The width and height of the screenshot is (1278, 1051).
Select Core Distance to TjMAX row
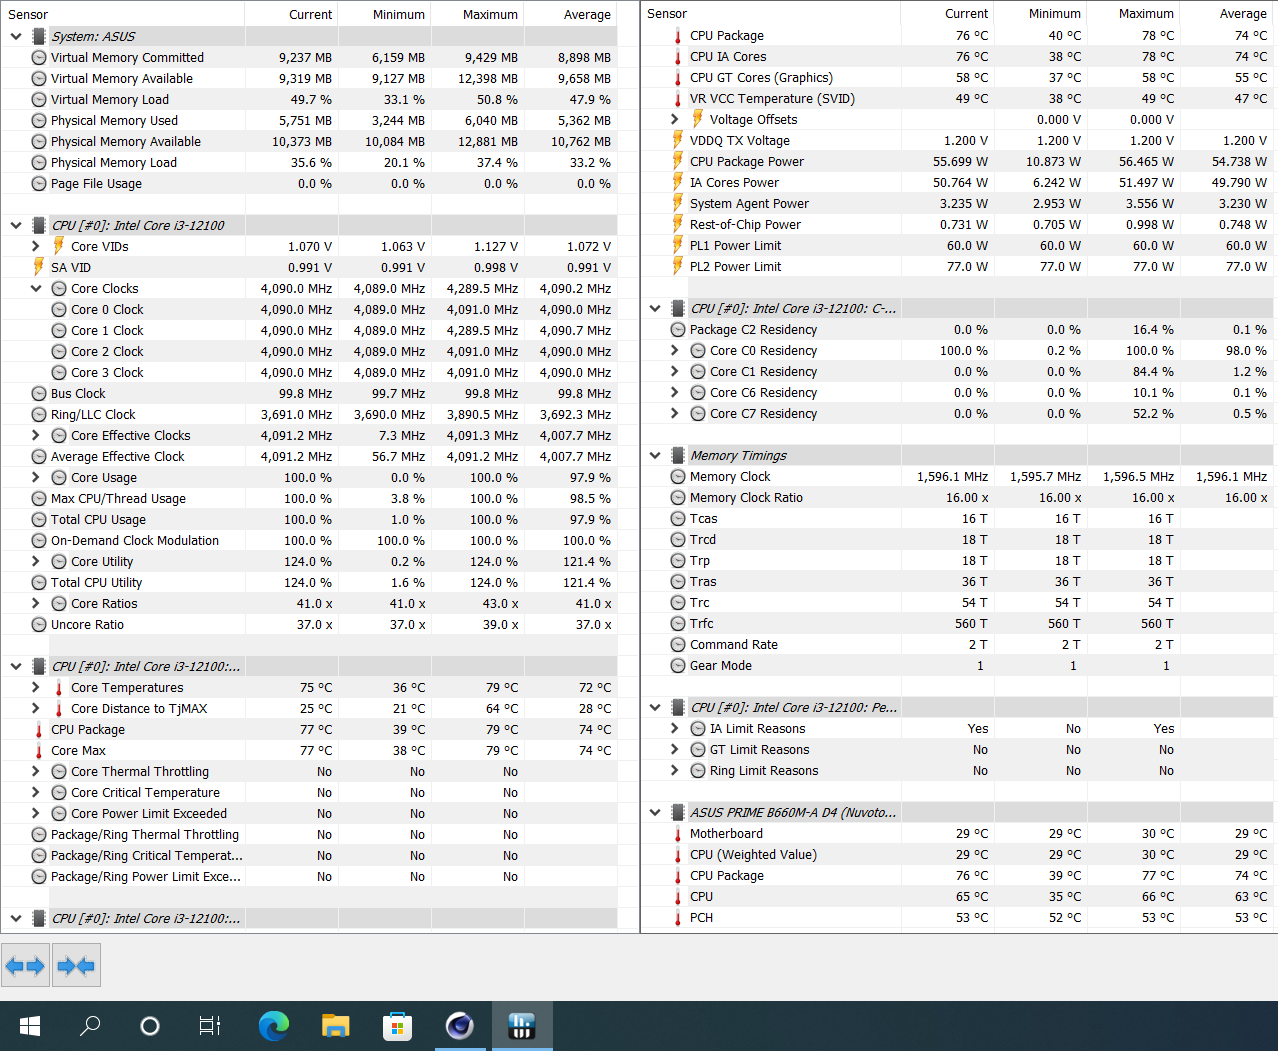click(x=309, y=708)
